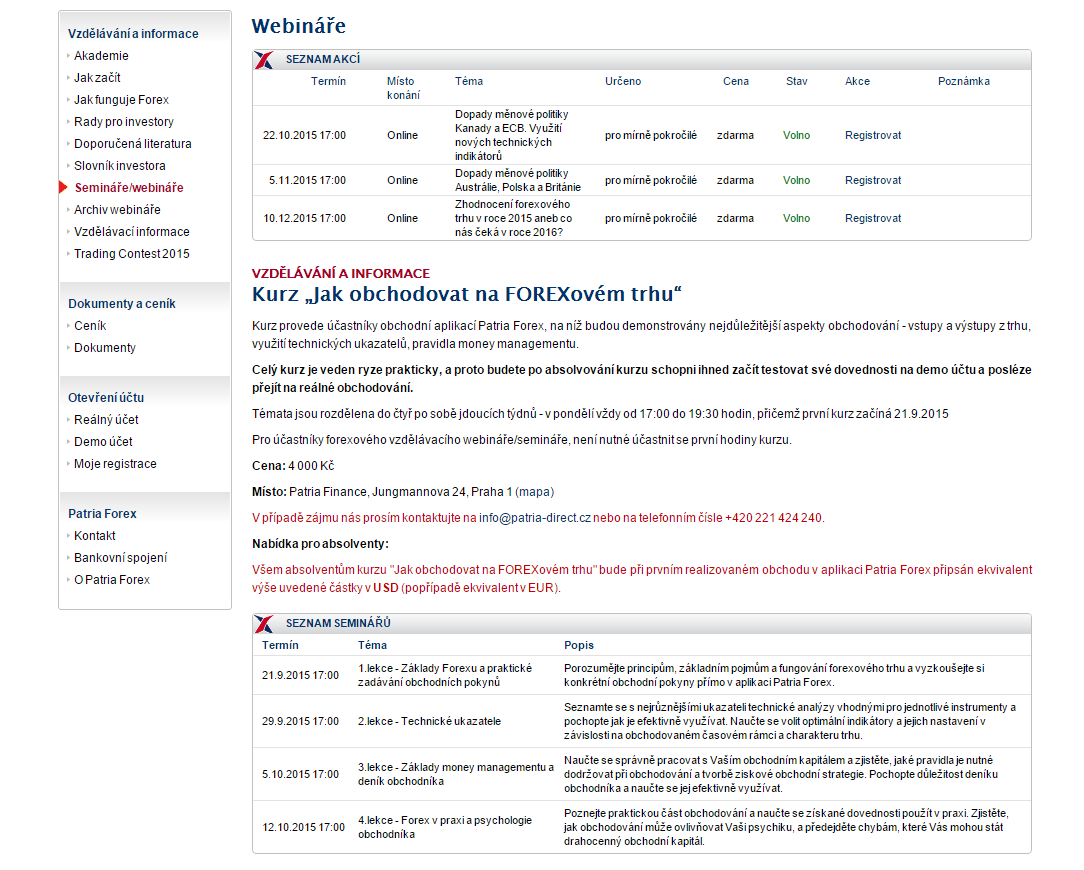Click seminar topic 3.lekce - Základy money managementu
The width and height of the screenshot is (1084, 870).
click(456, 775)
